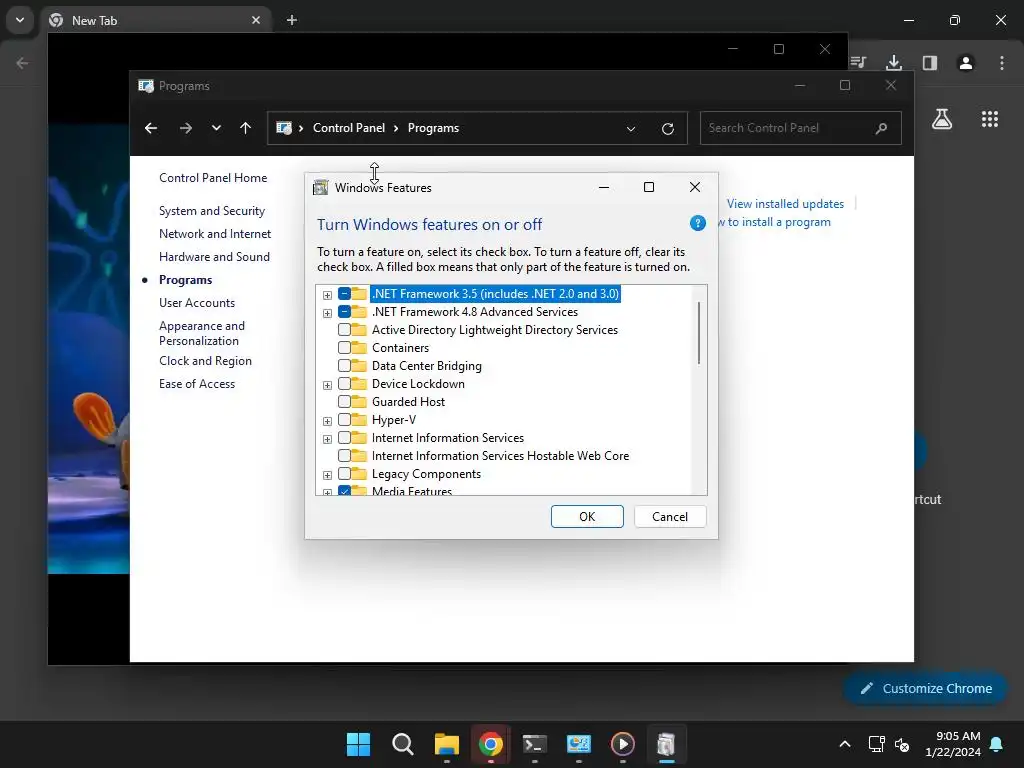Go up one level with the up arrow
This screenshot has width=1024, height=768.
point(246,128)
